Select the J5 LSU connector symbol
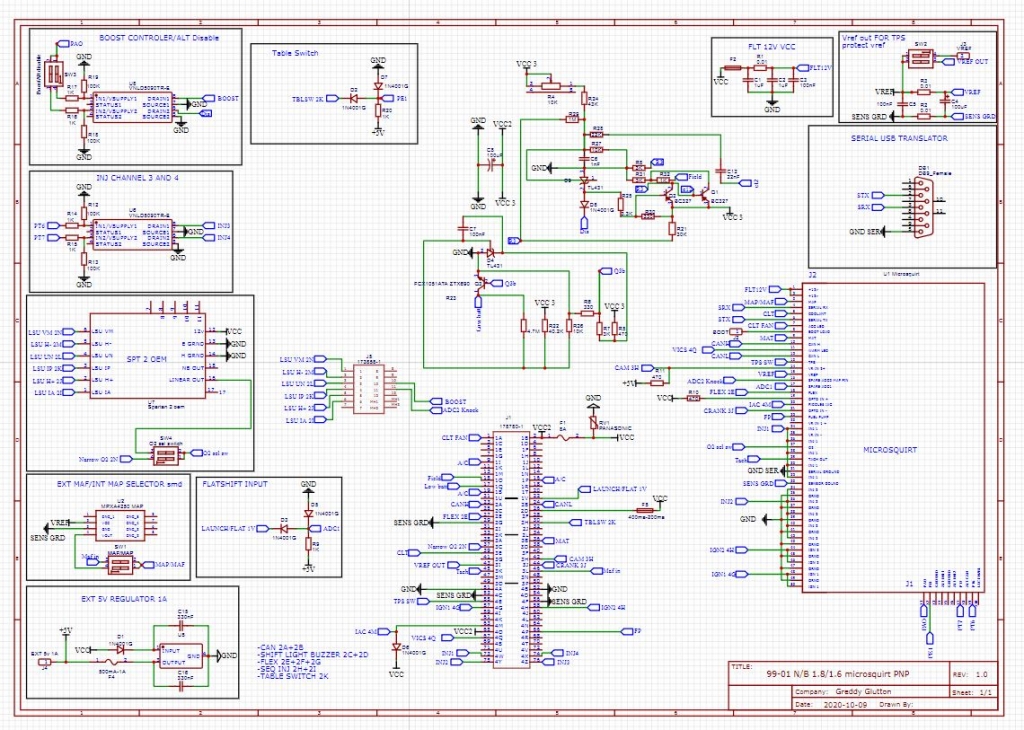The height and width of the screenshot is (730, 1024). click(x=368, y=389)
